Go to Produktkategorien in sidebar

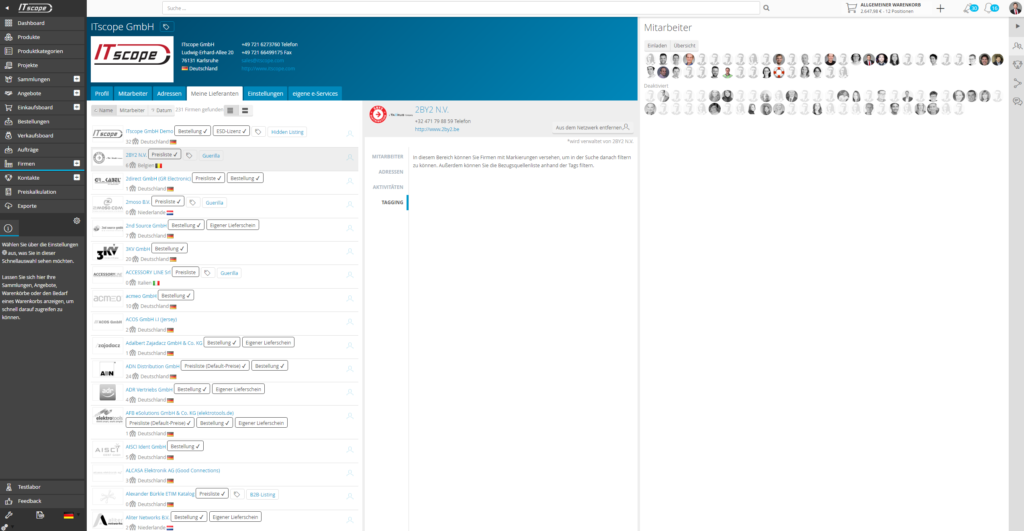[x=42, y=51]
